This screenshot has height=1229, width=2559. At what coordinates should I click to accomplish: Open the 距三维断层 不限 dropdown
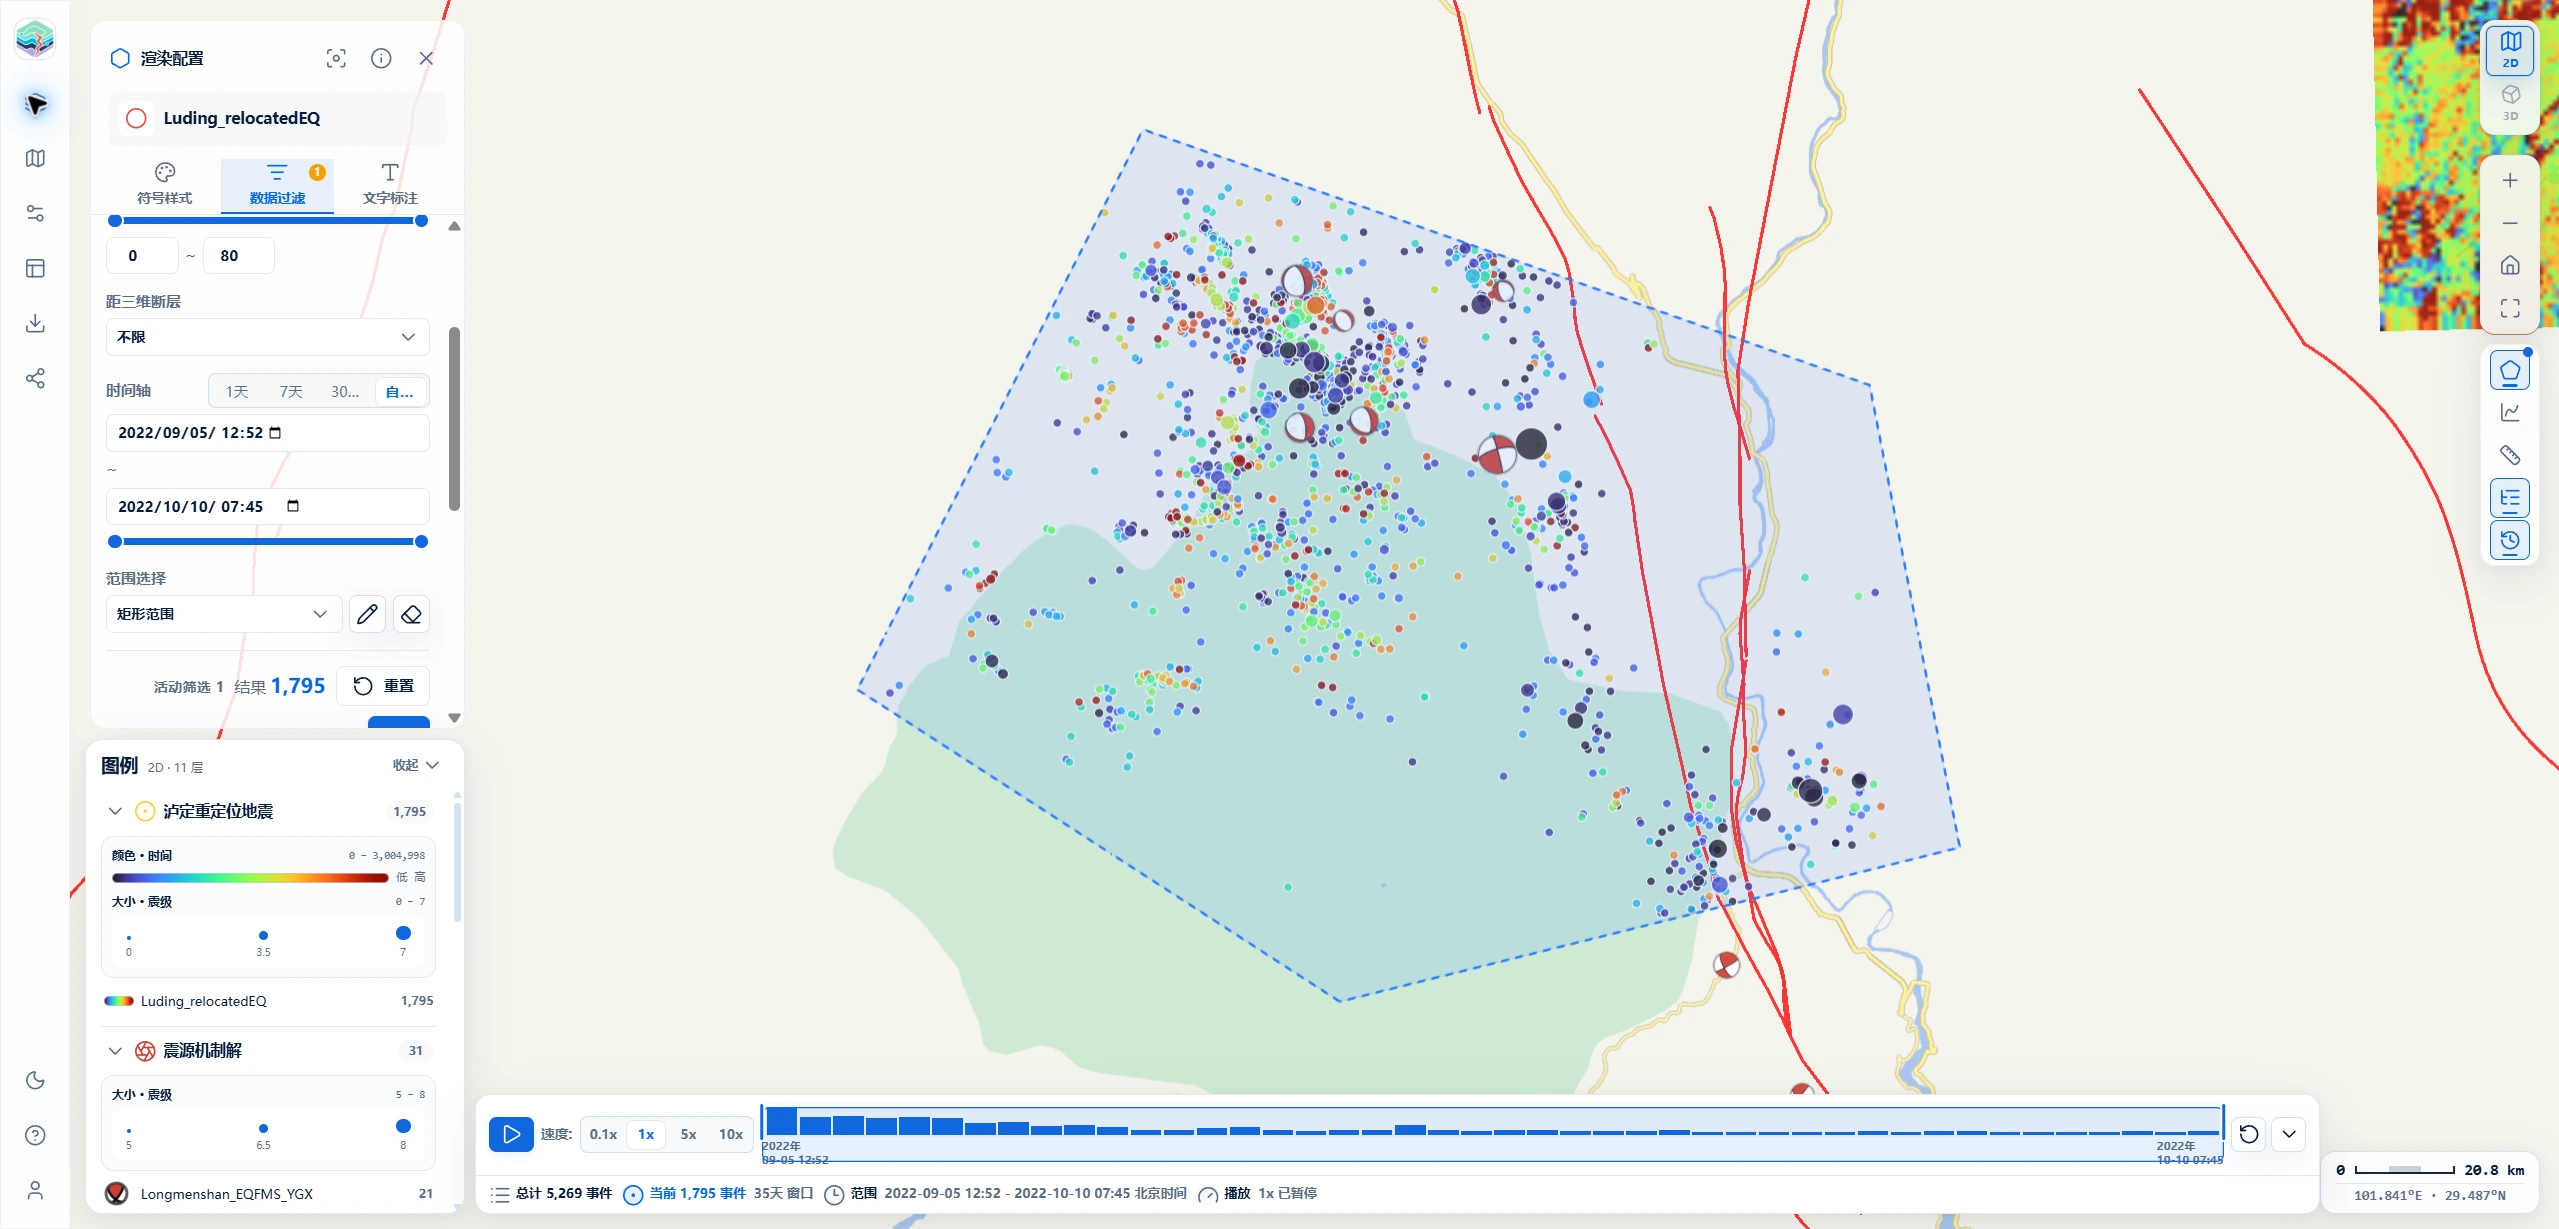268,337
